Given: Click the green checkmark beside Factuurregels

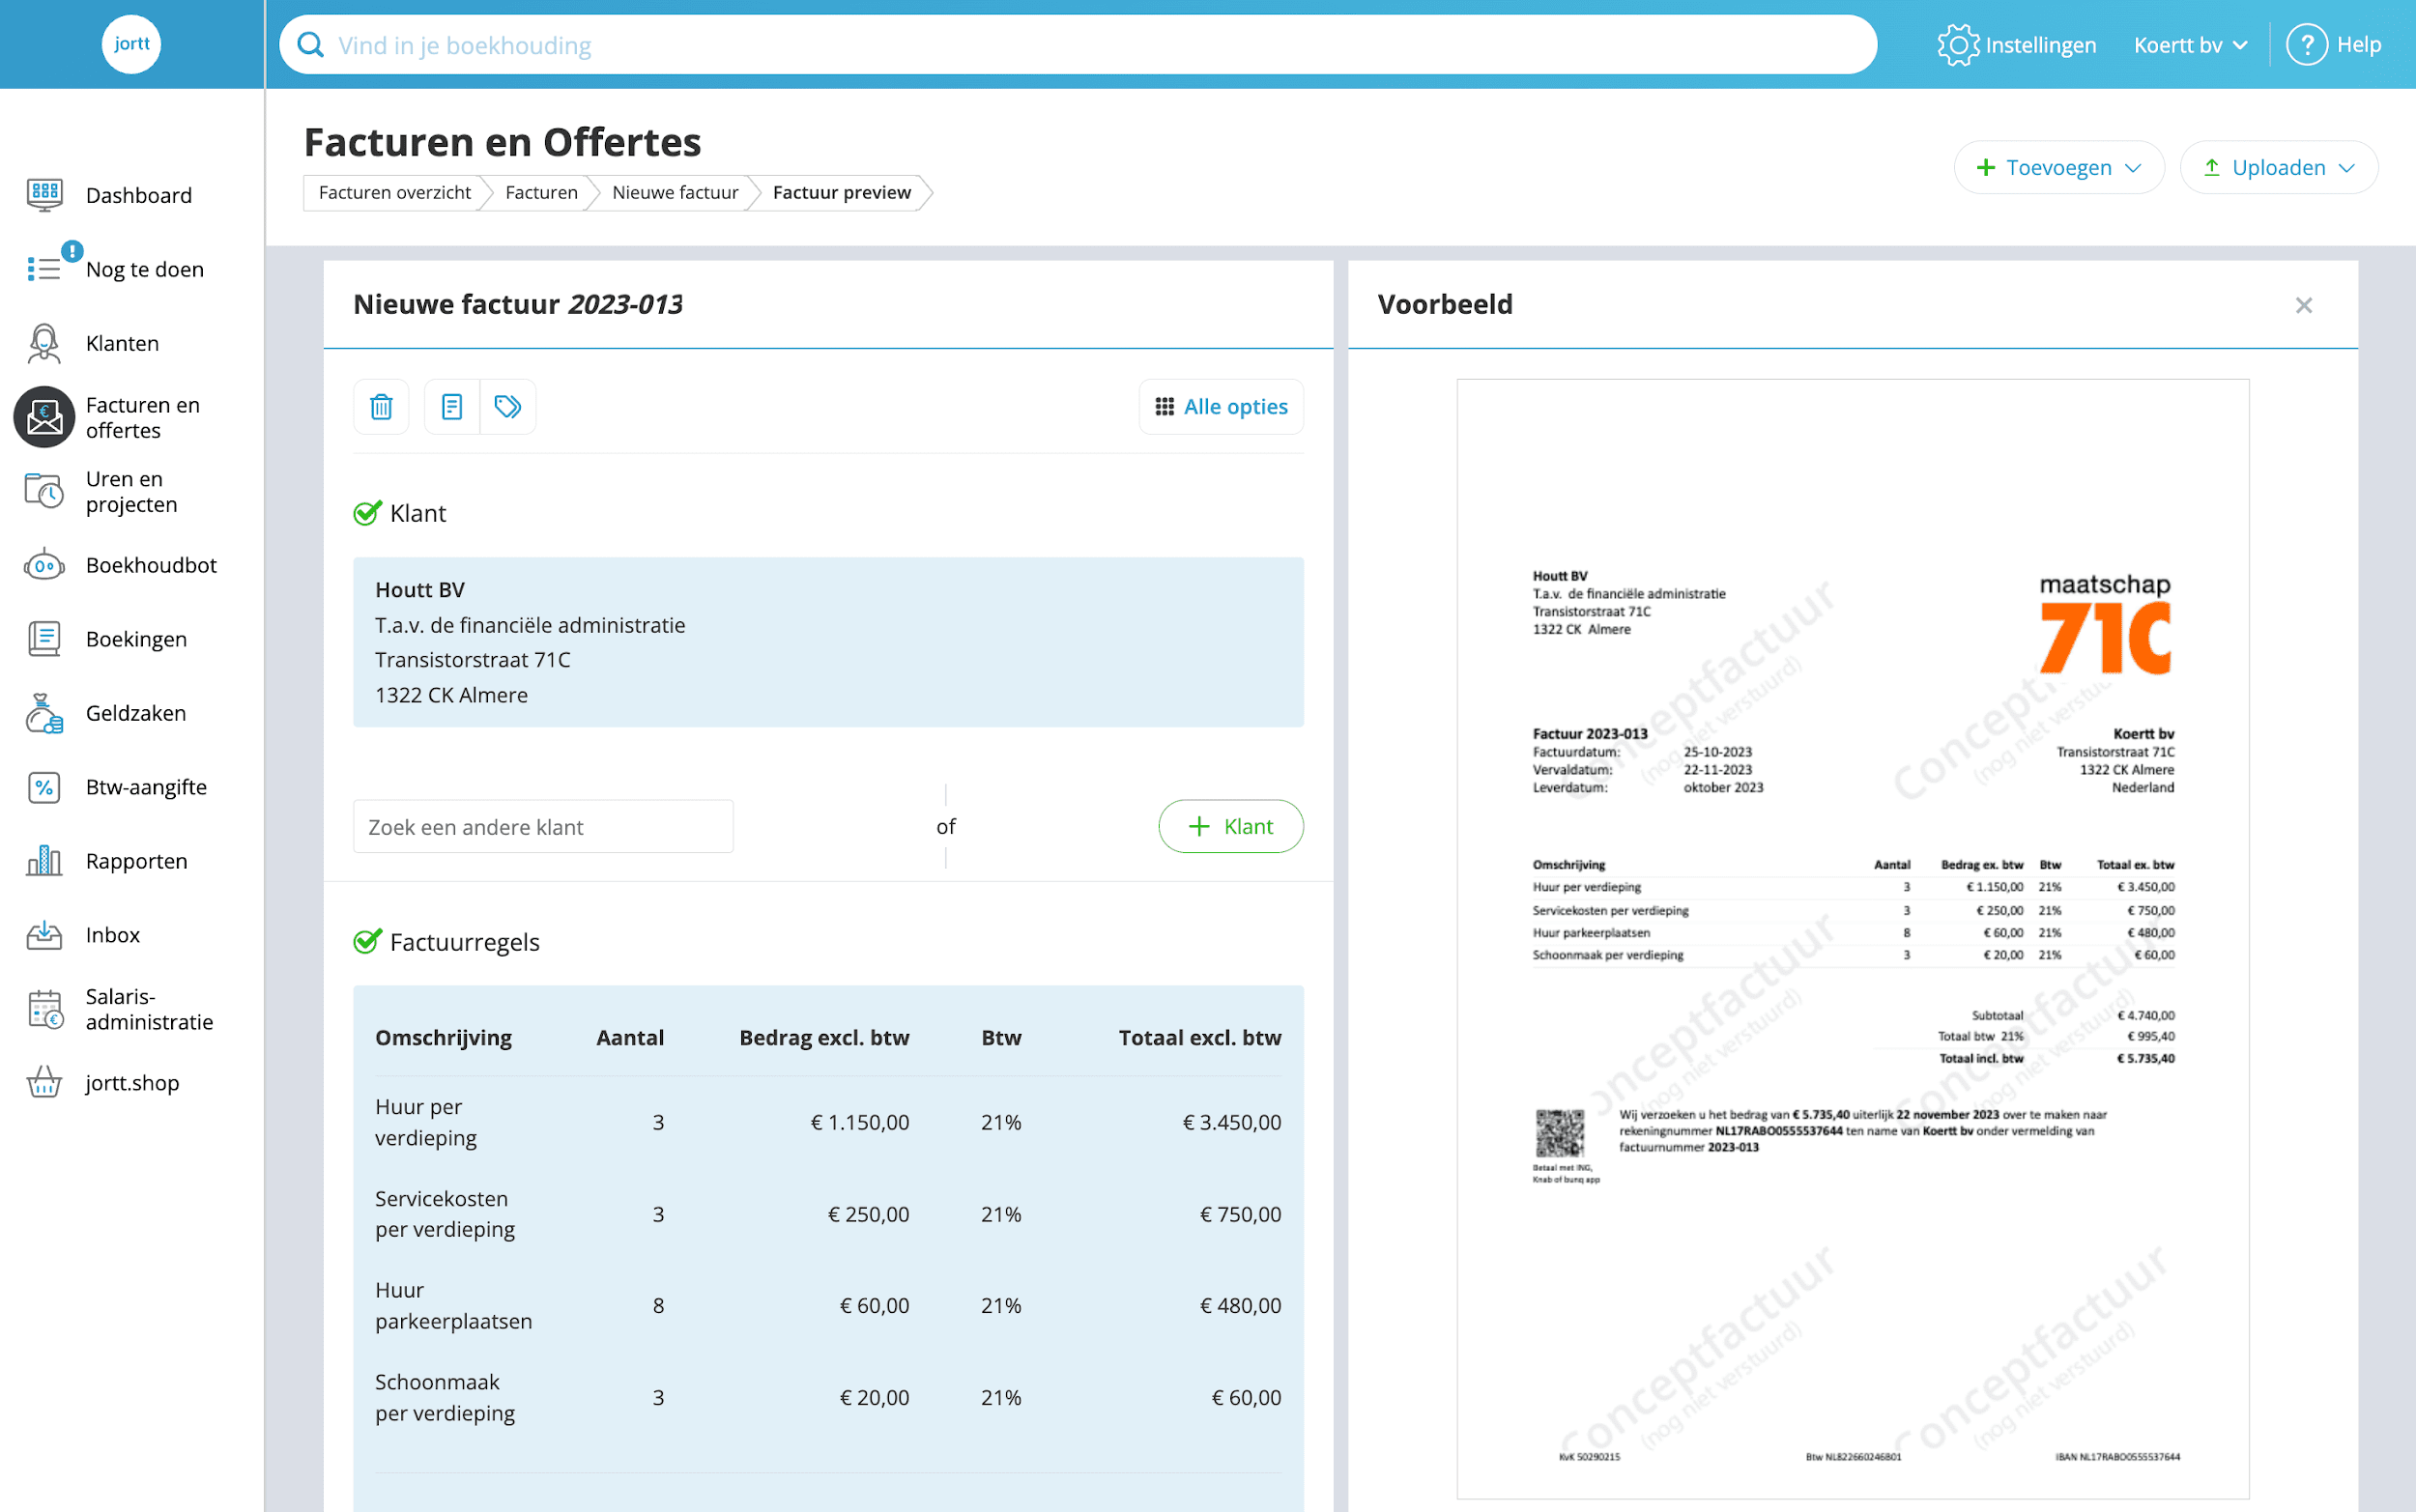Looking at the screenshot, I should (x=367, y=942).
